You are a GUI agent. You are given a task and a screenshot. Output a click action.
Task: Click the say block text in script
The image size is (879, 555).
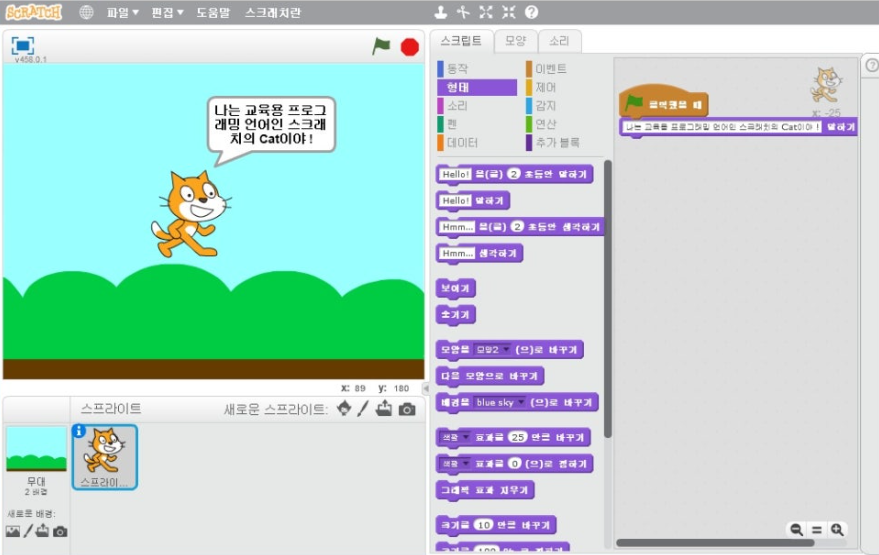pyautogui.click(x=722, y=127)
